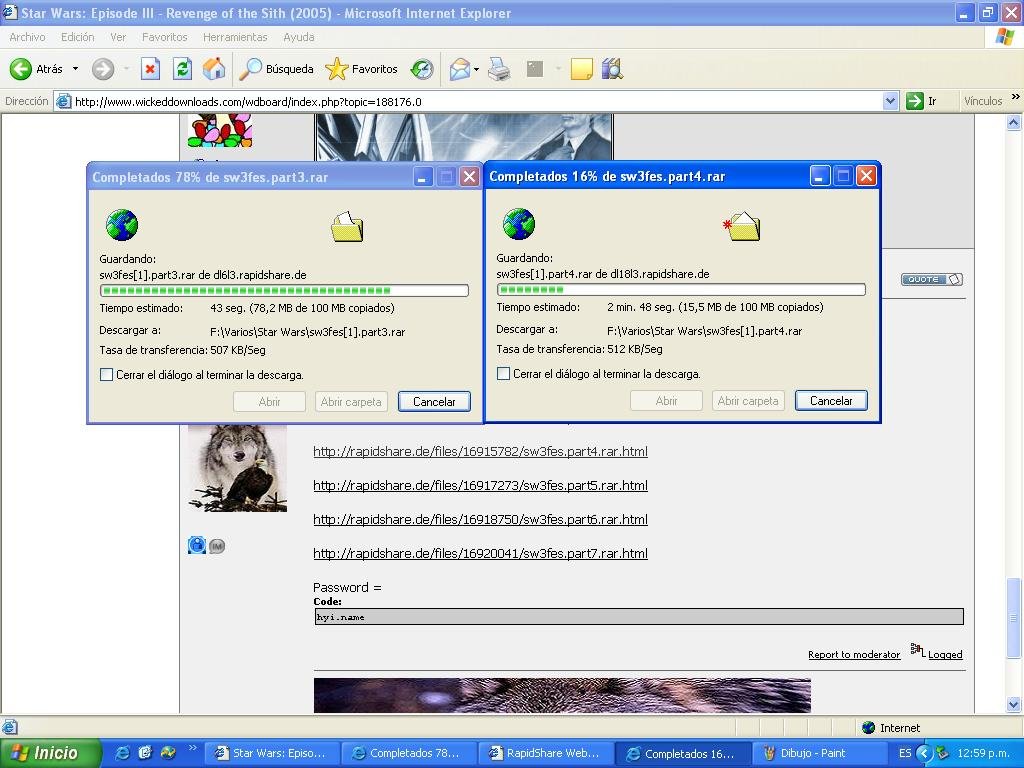Expand quick launch overflow chevron
Screen dimensions: 1024x768
193,748
